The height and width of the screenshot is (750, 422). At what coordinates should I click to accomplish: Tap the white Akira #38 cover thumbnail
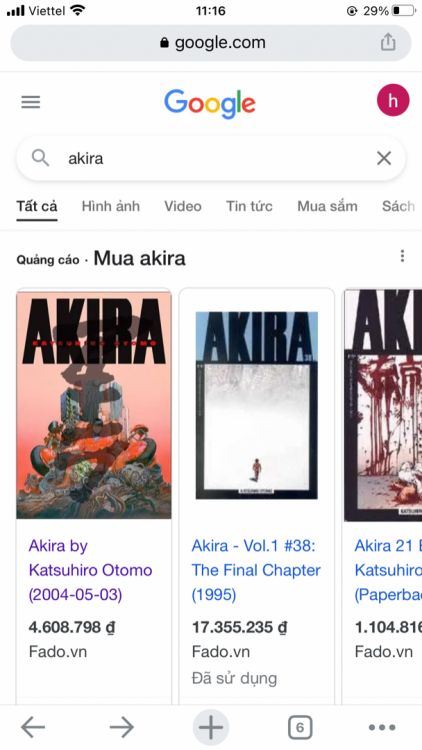[256, 405]
